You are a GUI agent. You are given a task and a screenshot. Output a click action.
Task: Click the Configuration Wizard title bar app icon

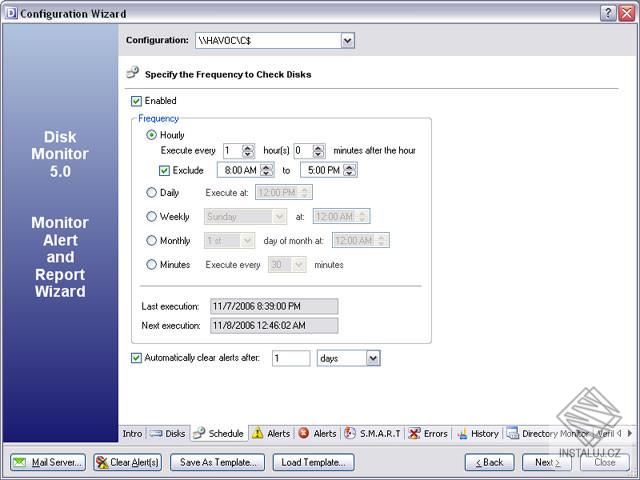coord(11,13)
